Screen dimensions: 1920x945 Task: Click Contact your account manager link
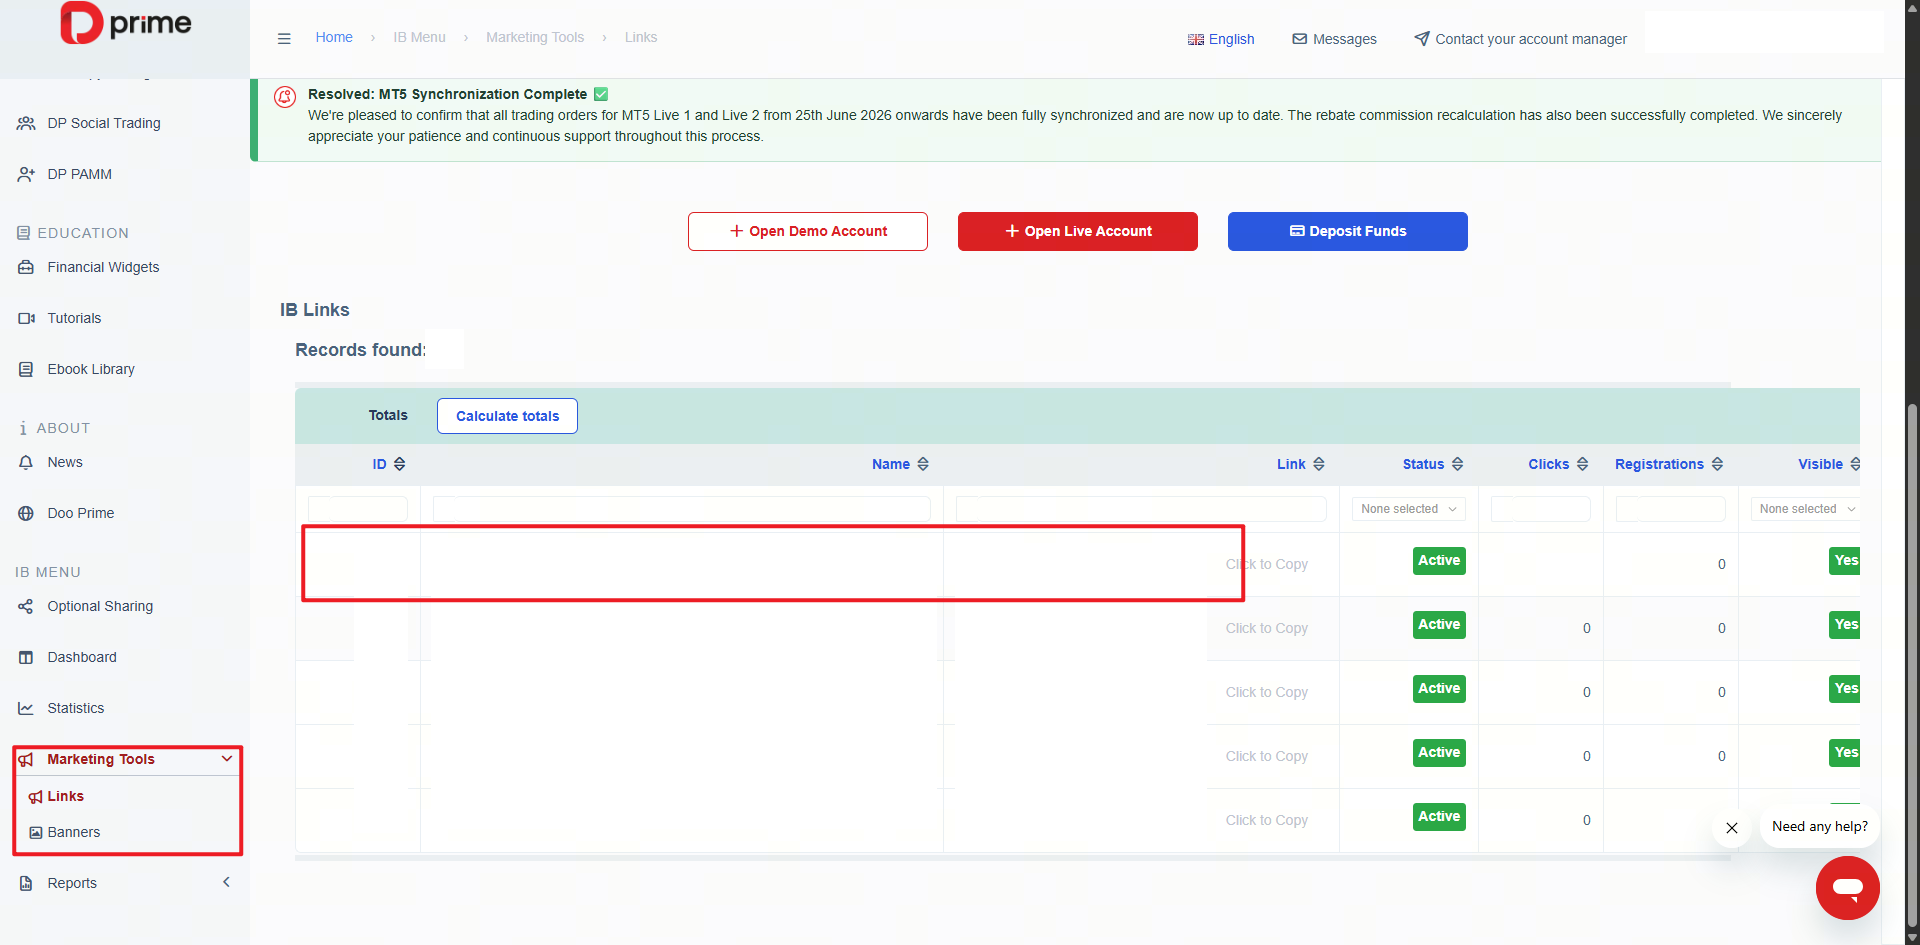(1520, 39)
